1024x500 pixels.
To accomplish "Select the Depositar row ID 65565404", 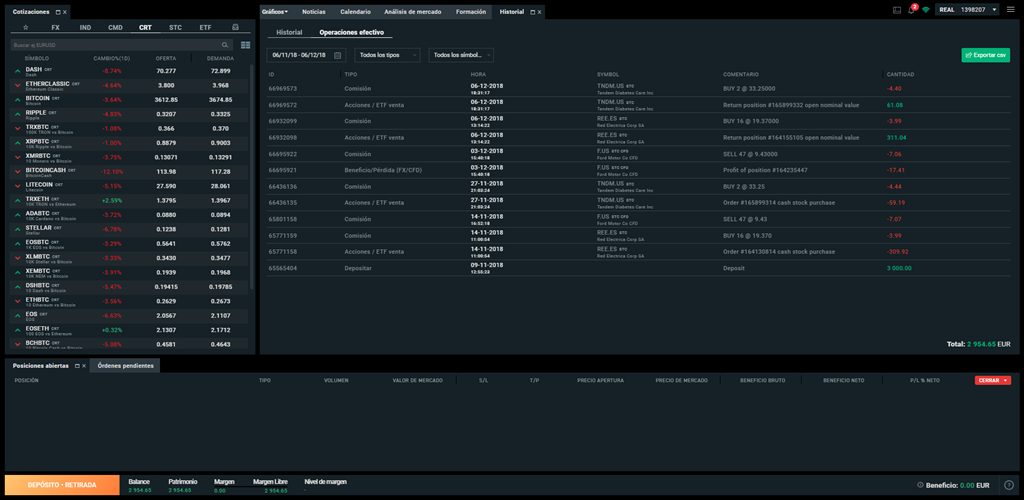I will click(x=638, y=268).
